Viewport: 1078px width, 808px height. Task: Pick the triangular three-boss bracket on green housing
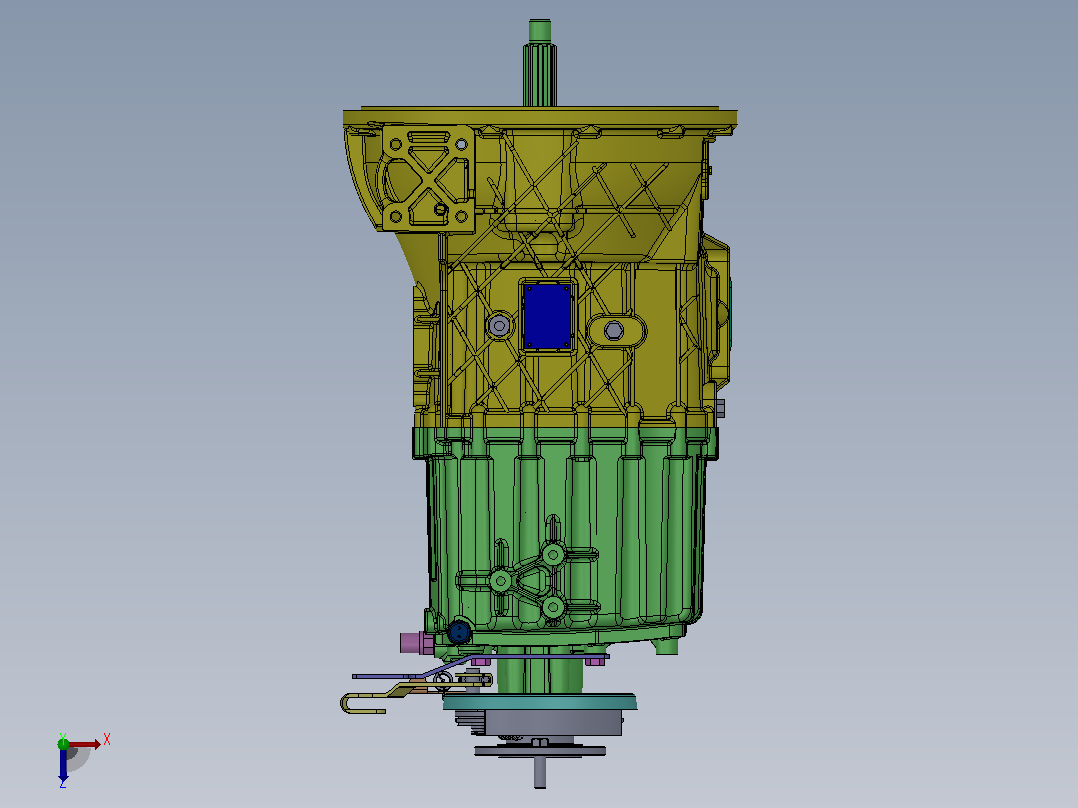tap(530, 580)
